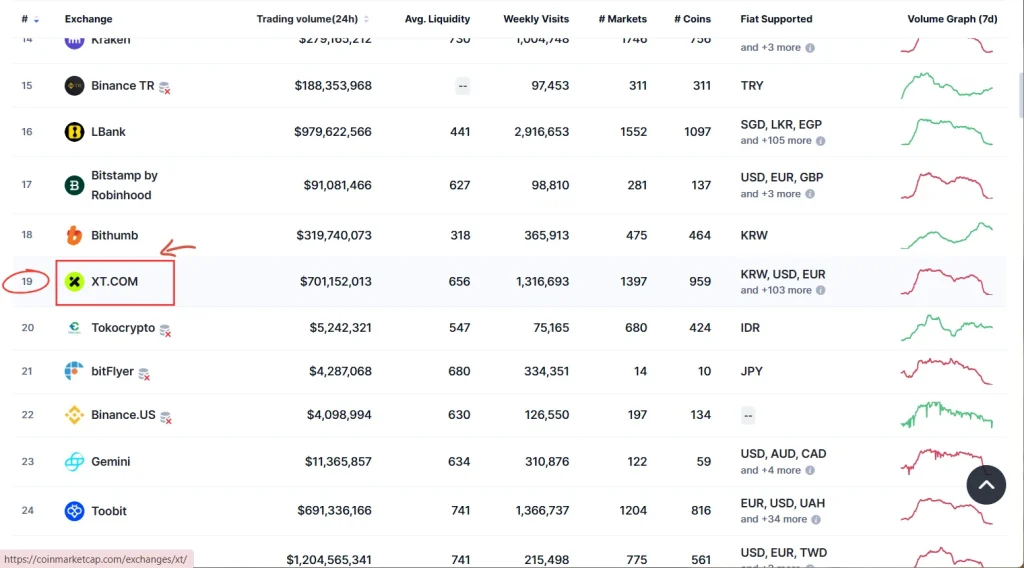
Task: Click the Bitstamp by Robinhood logo icon
Action: click(74, 185)
